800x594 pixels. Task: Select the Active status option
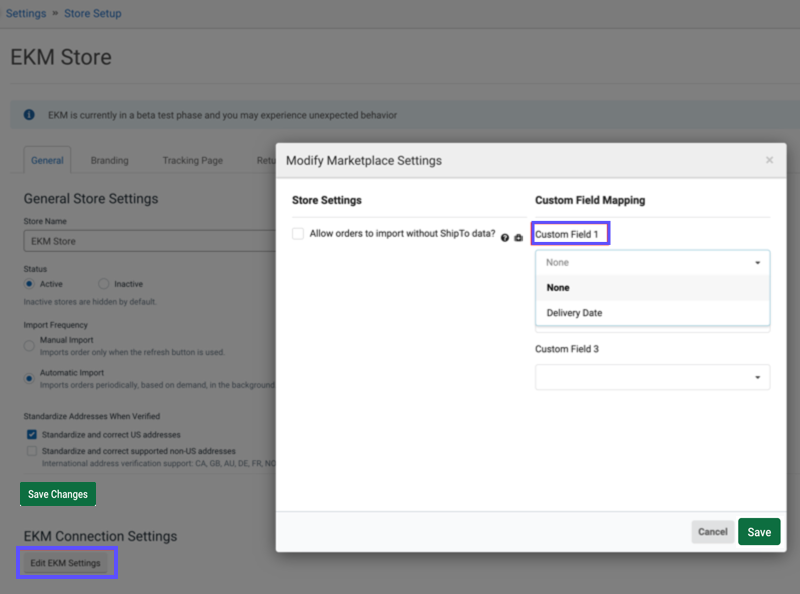click(30, 284)
